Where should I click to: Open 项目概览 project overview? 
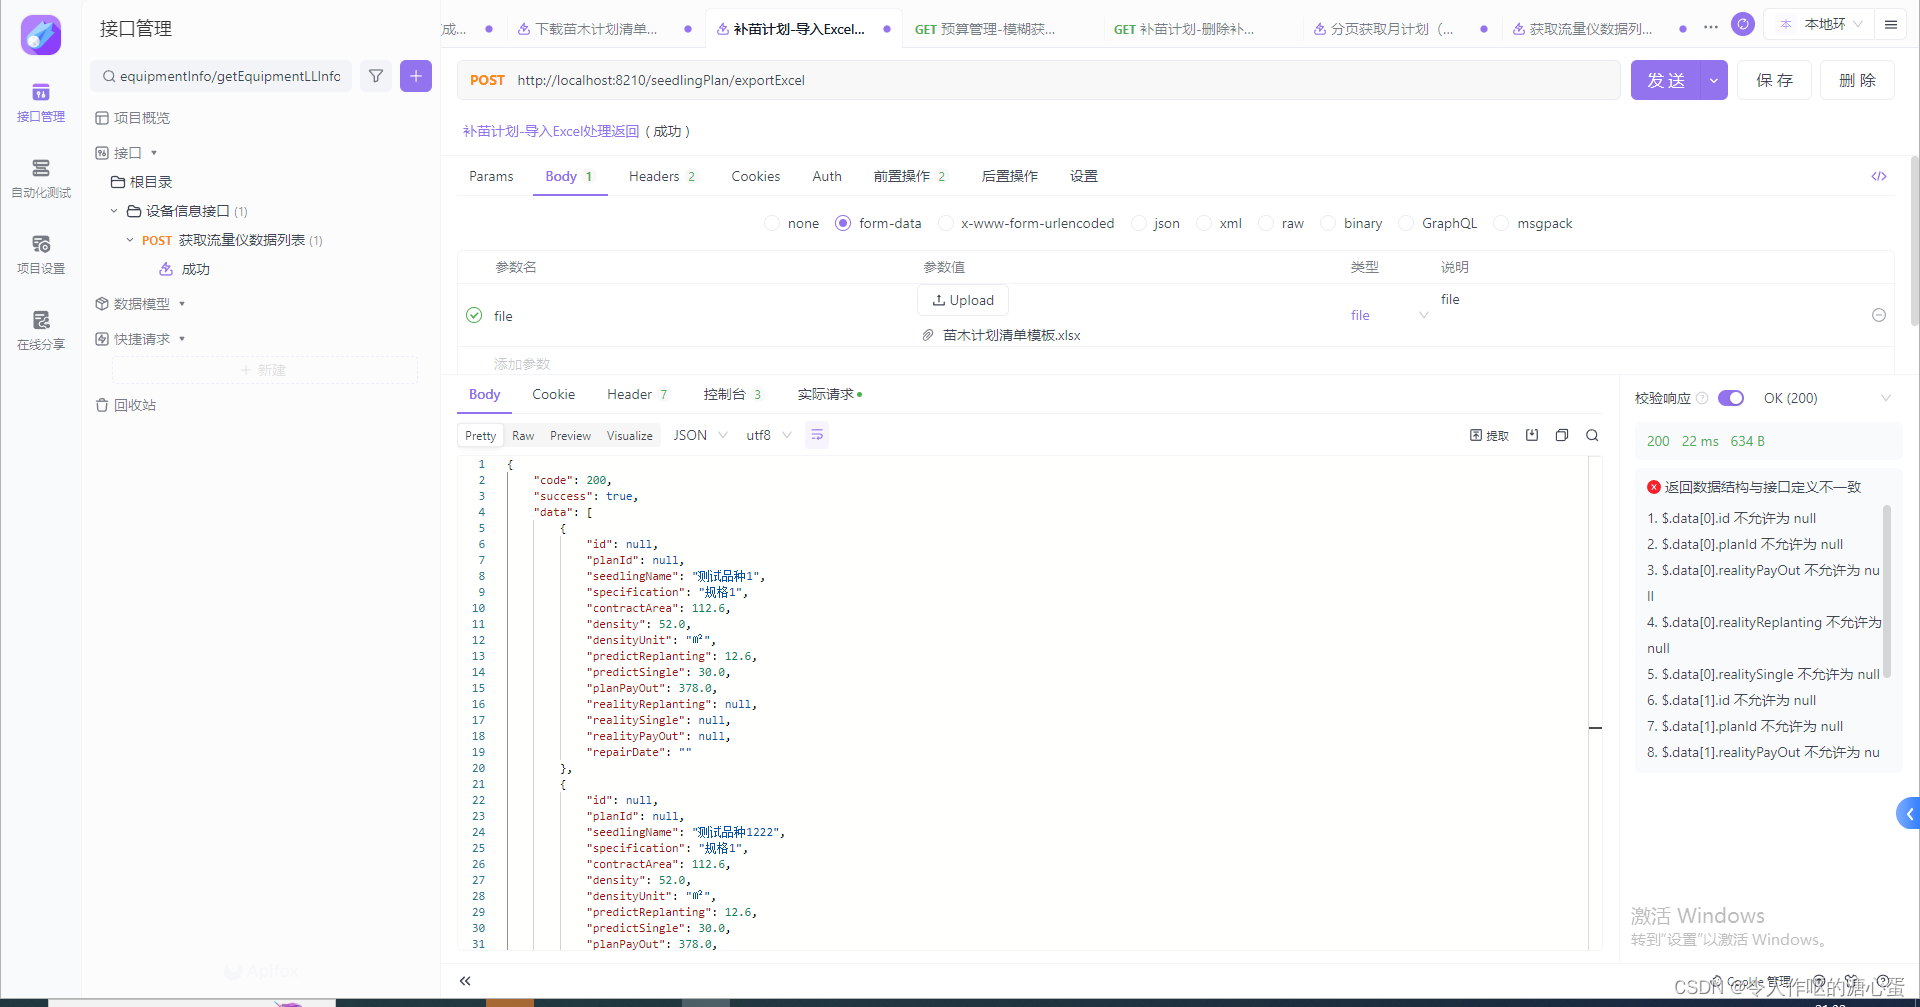point(133,118)
